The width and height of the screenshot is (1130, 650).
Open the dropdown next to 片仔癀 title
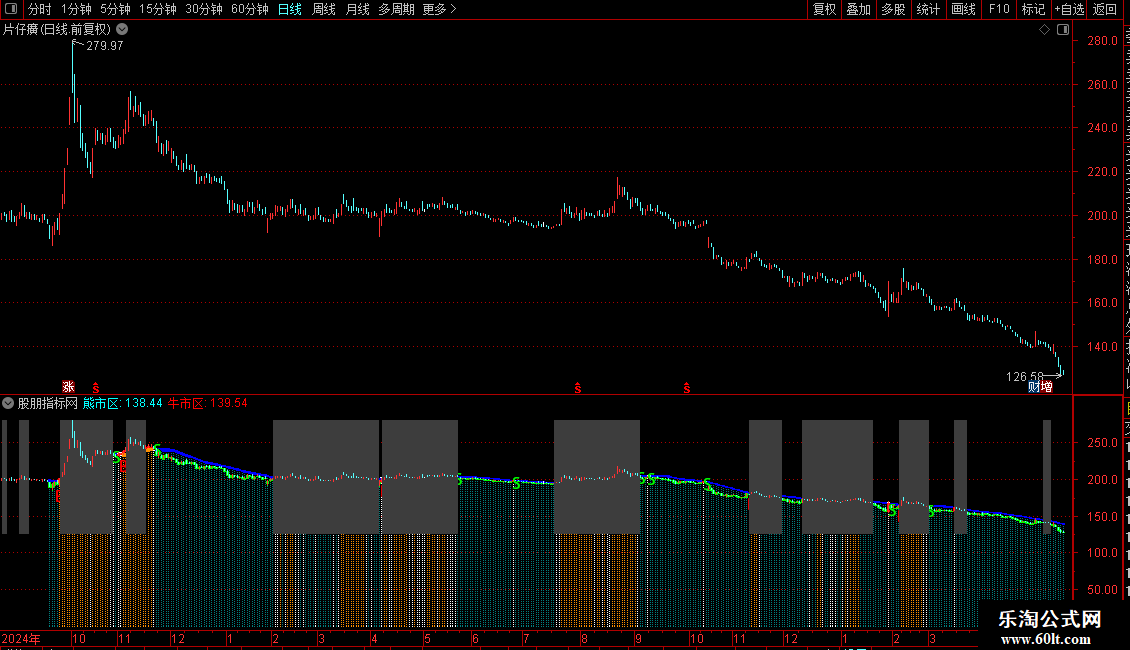pyautogui.click(x=123, y=30)
